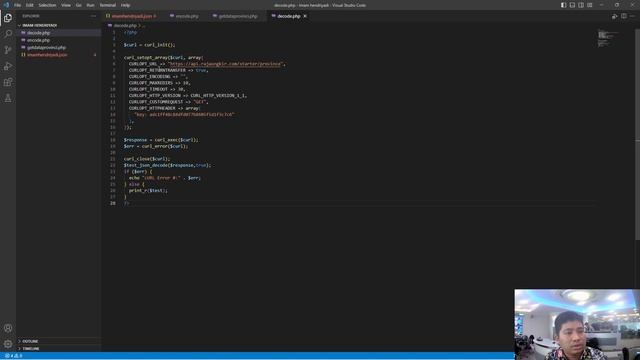Click the VS Code logo in title bar
Viewport: 640px width, 360px height.
click(6, 5)
